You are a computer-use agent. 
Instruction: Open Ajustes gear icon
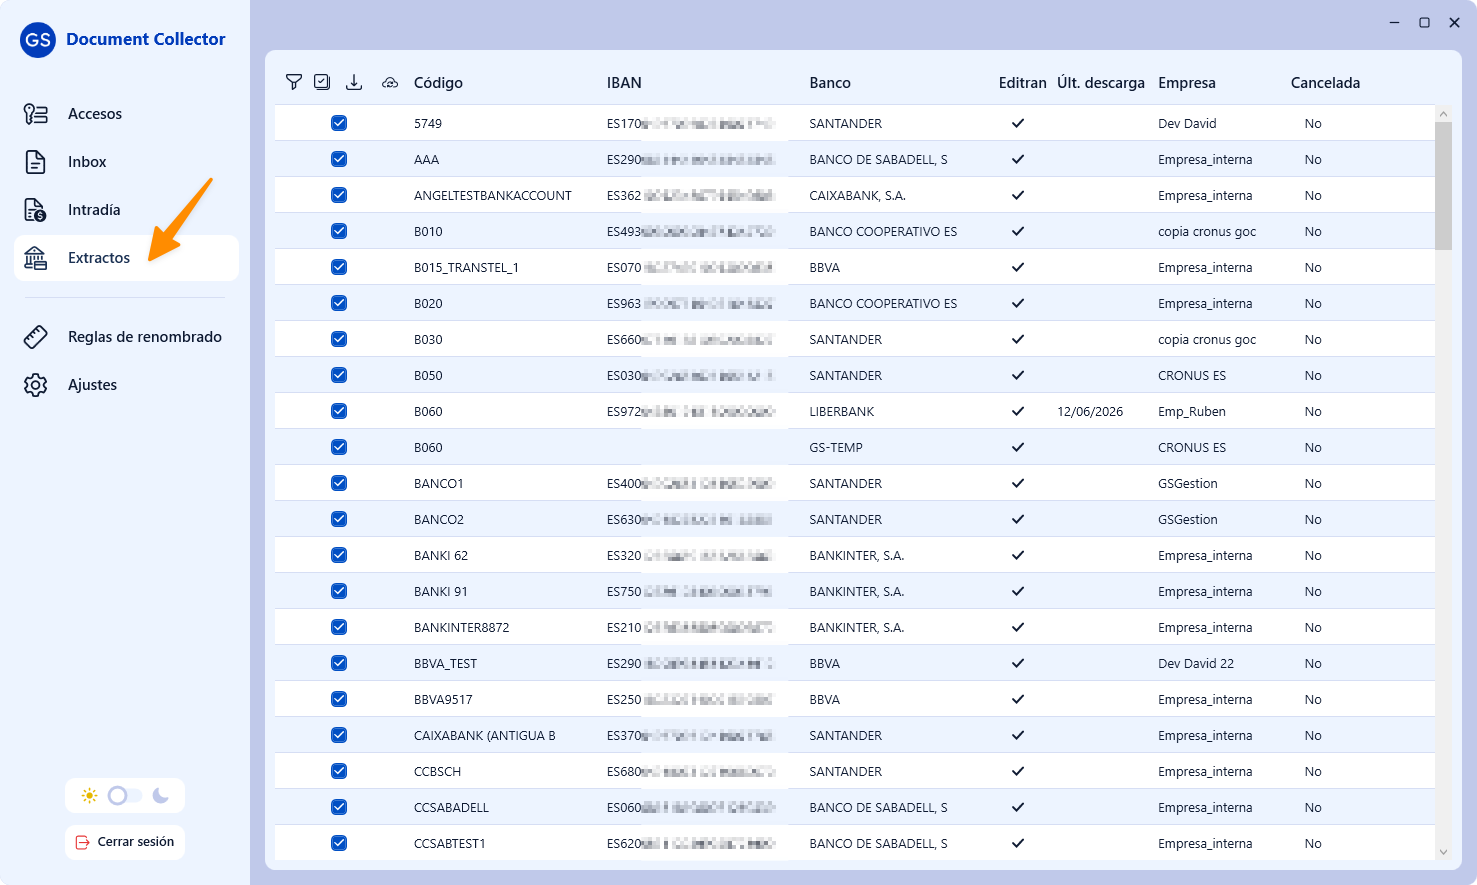pos(35,385)
